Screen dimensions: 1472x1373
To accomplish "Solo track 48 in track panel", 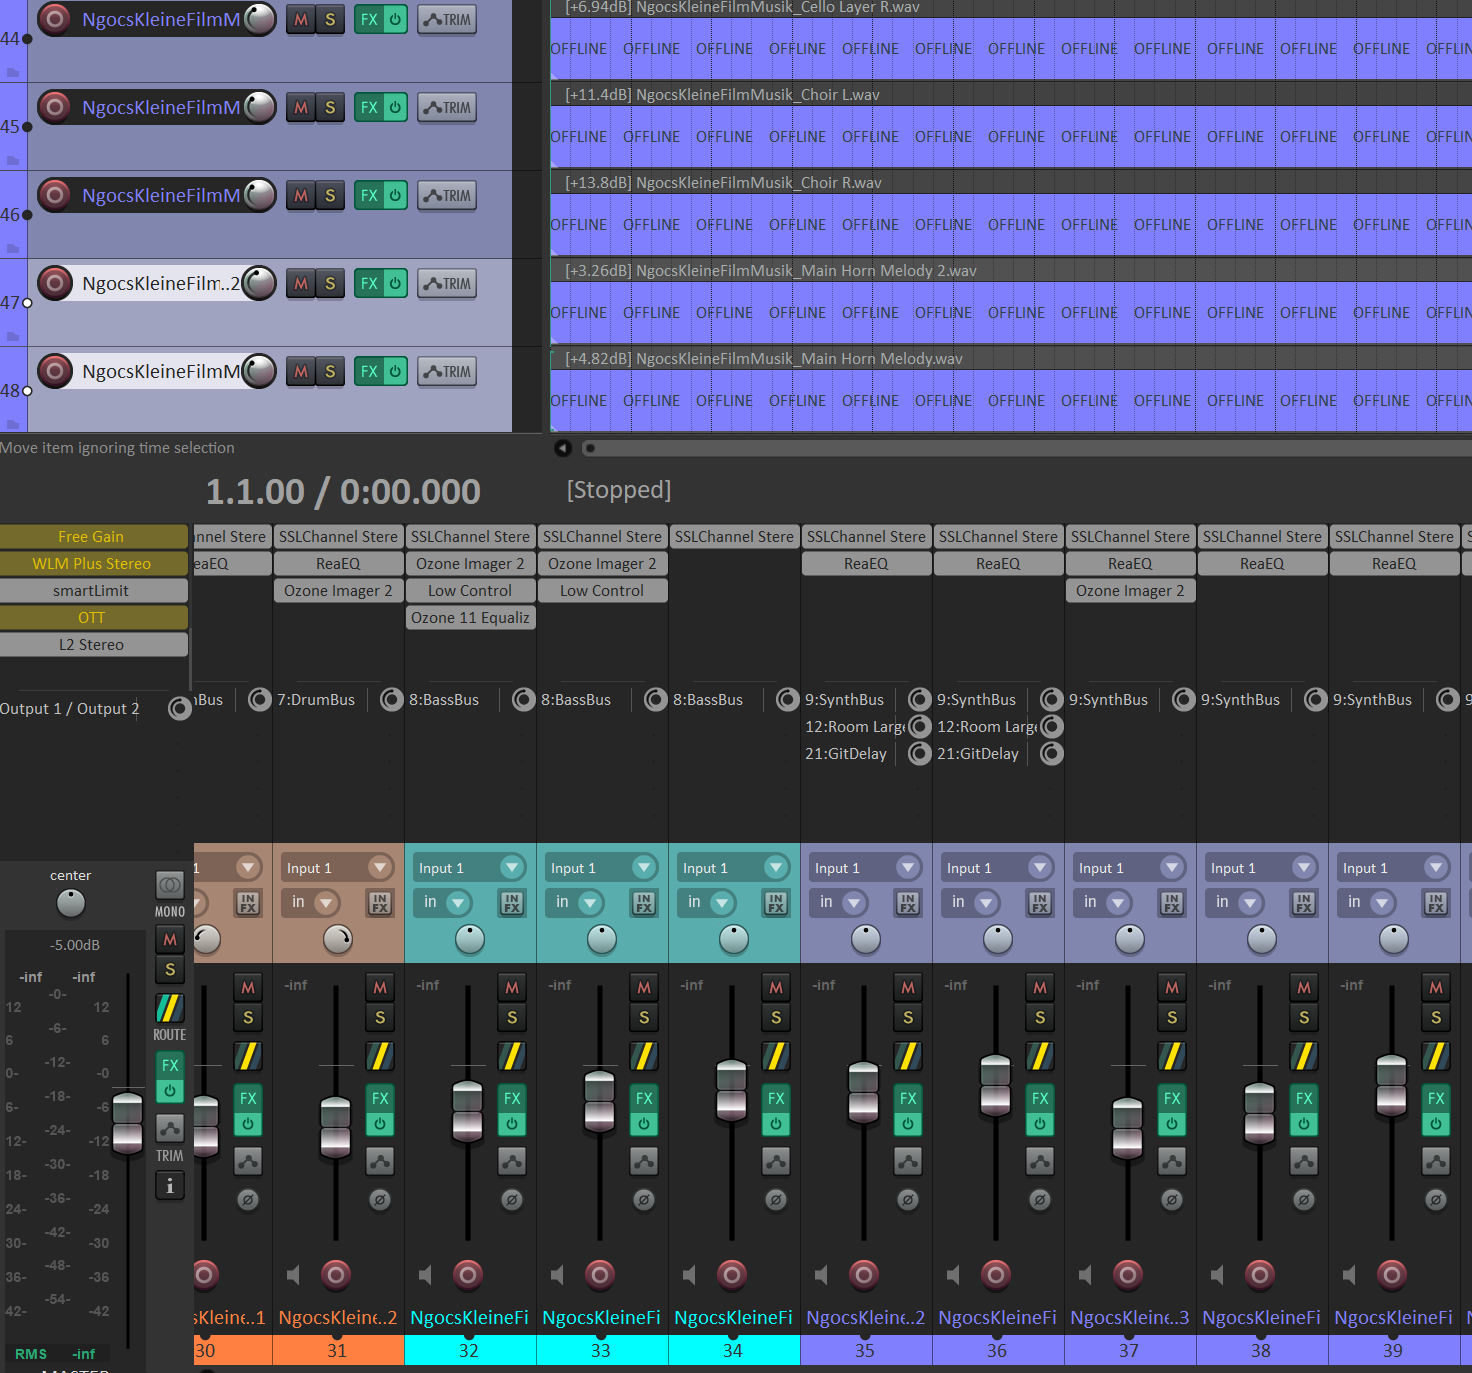I will point(330,371).
